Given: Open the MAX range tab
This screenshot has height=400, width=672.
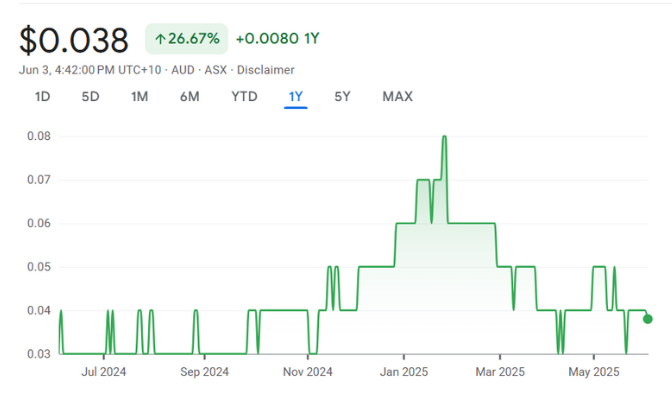Looking at the screenshot, I should pyautogui.click(x=398, y=96).
